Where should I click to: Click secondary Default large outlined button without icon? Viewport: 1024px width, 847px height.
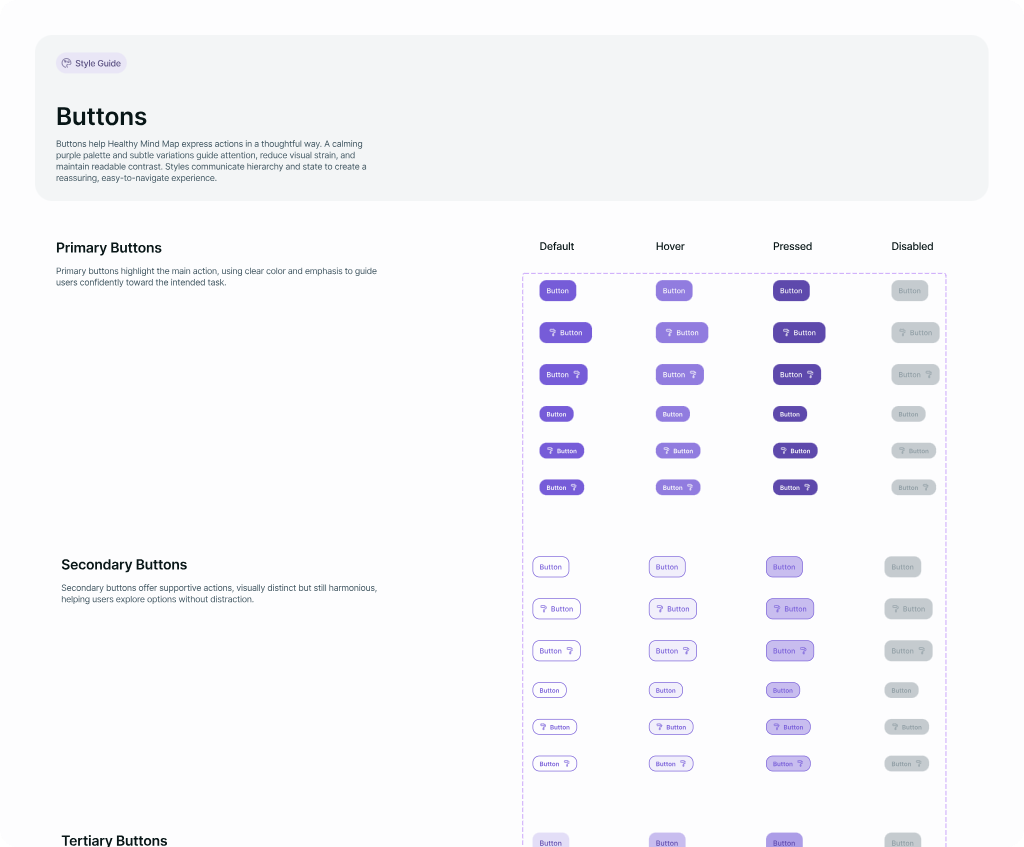click(x=551, y=567)
